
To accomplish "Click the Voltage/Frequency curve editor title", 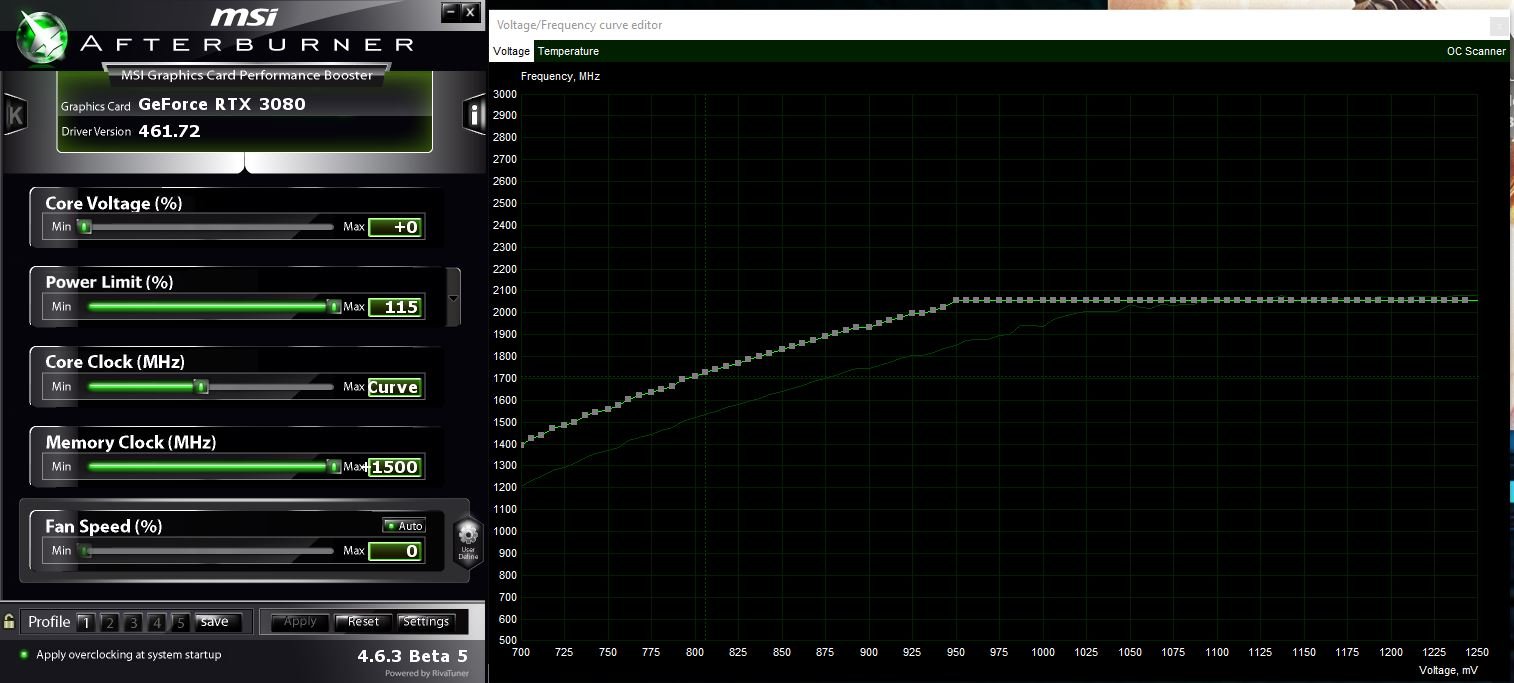I will (x=579, y=25).
